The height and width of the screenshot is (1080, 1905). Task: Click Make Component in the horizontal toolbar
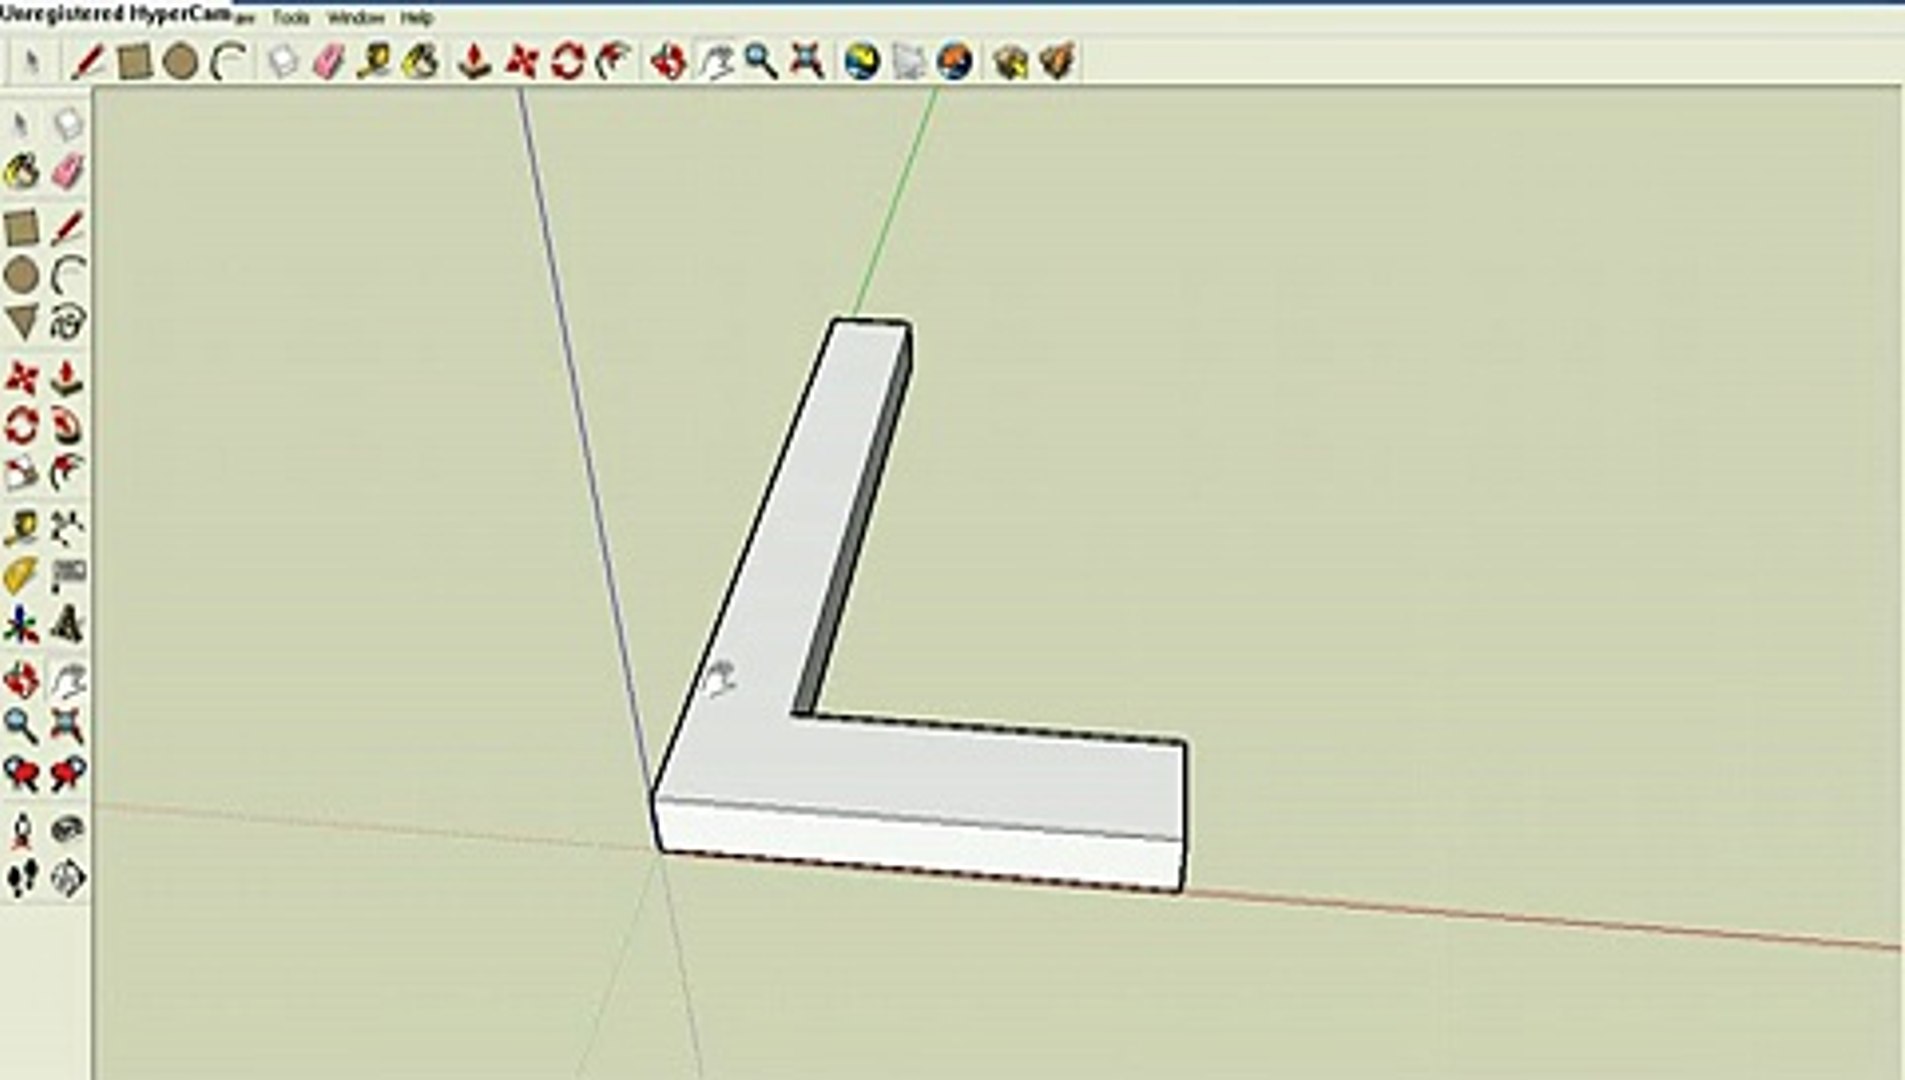283,62
